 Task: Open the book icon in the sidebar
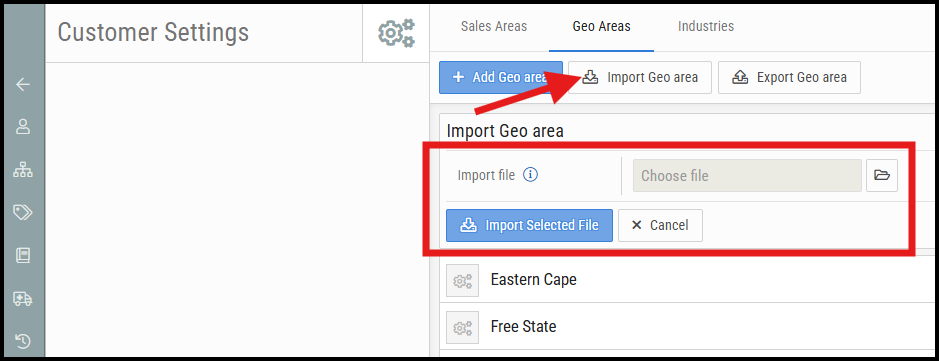coord(23,256)
